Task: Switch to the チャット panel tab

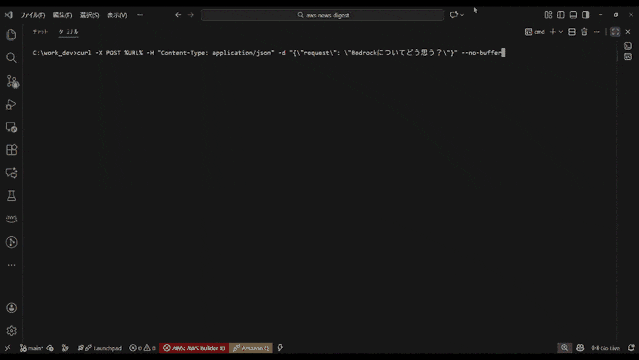Action: point(40,32)
